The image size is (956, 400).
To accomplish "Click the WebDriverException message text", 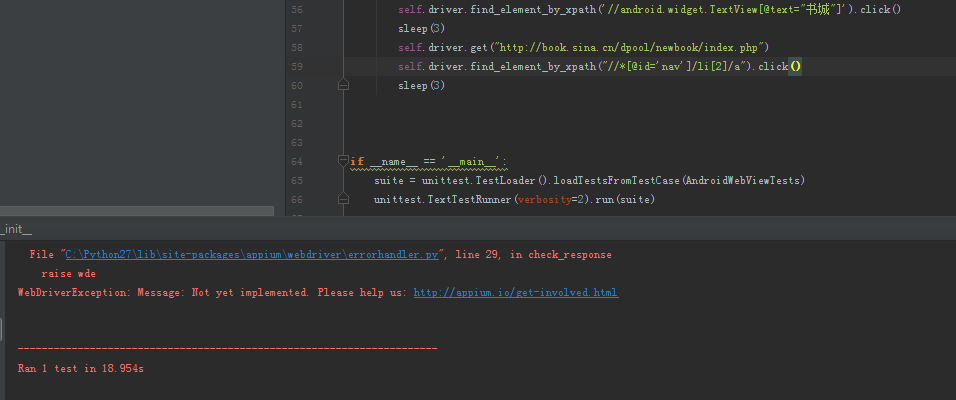I will [212, 293].
